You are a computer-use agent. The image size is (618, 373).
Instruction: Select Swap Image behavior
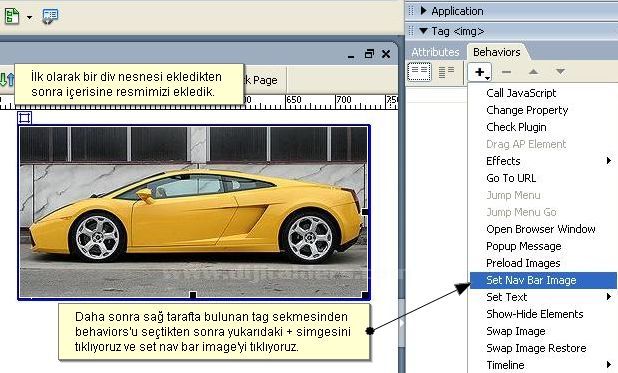(516, 331)
